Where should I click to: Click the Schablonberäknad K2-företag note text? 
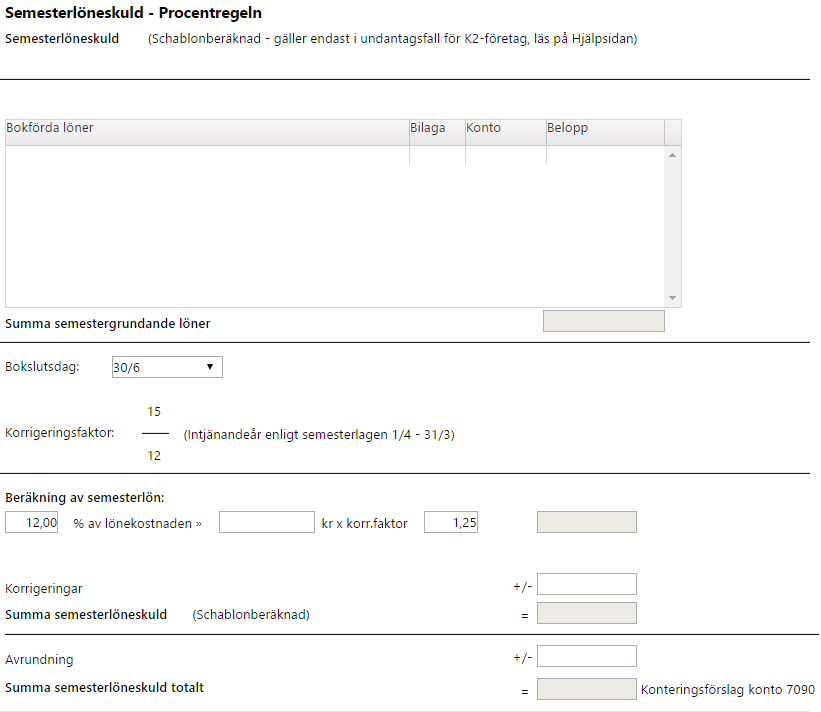click(393, 39)
